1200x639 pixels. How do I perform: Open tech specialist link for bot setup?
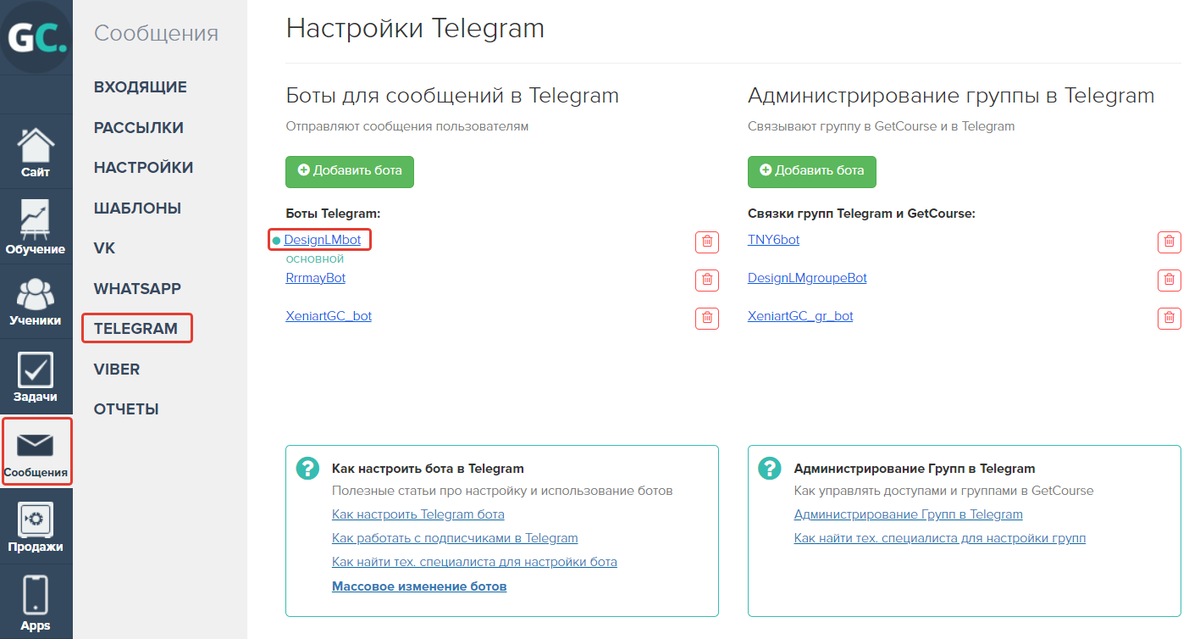tap(474, 562)
